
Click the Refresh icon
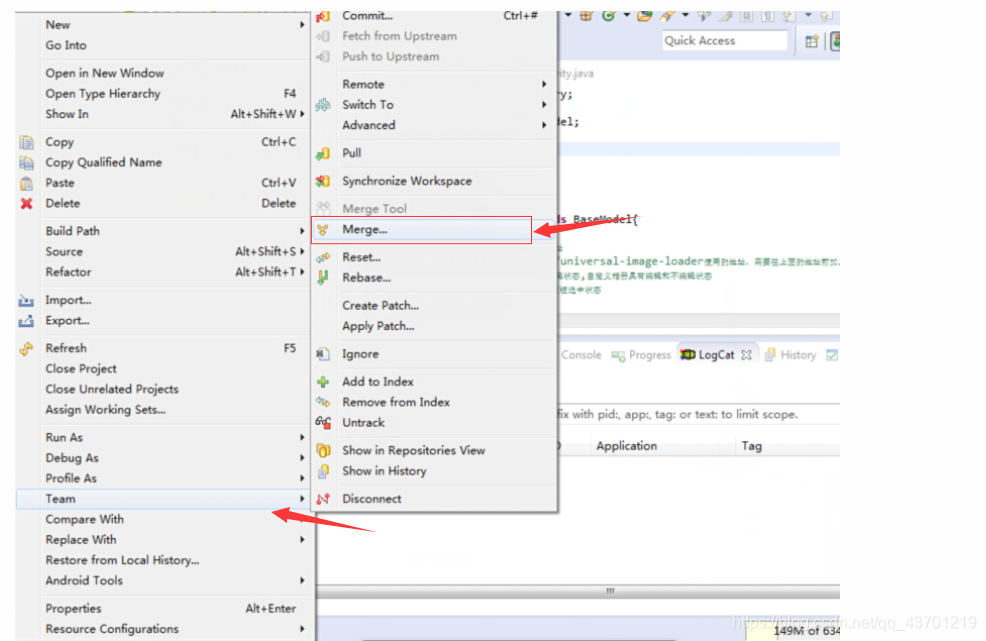(26, 348)
